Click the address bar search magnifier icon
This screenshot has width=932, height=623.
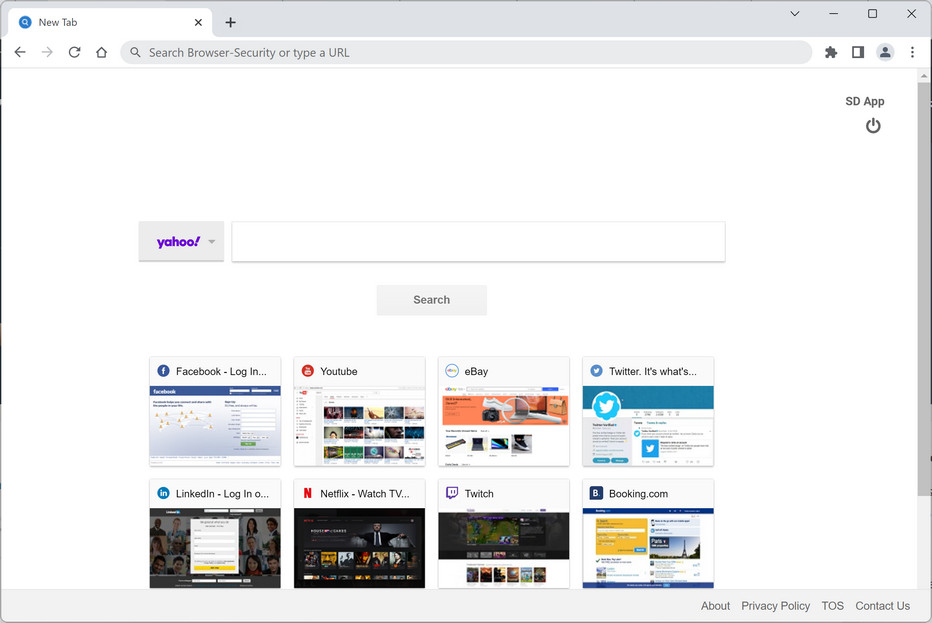pyautogui.click(x=136, y=52)
